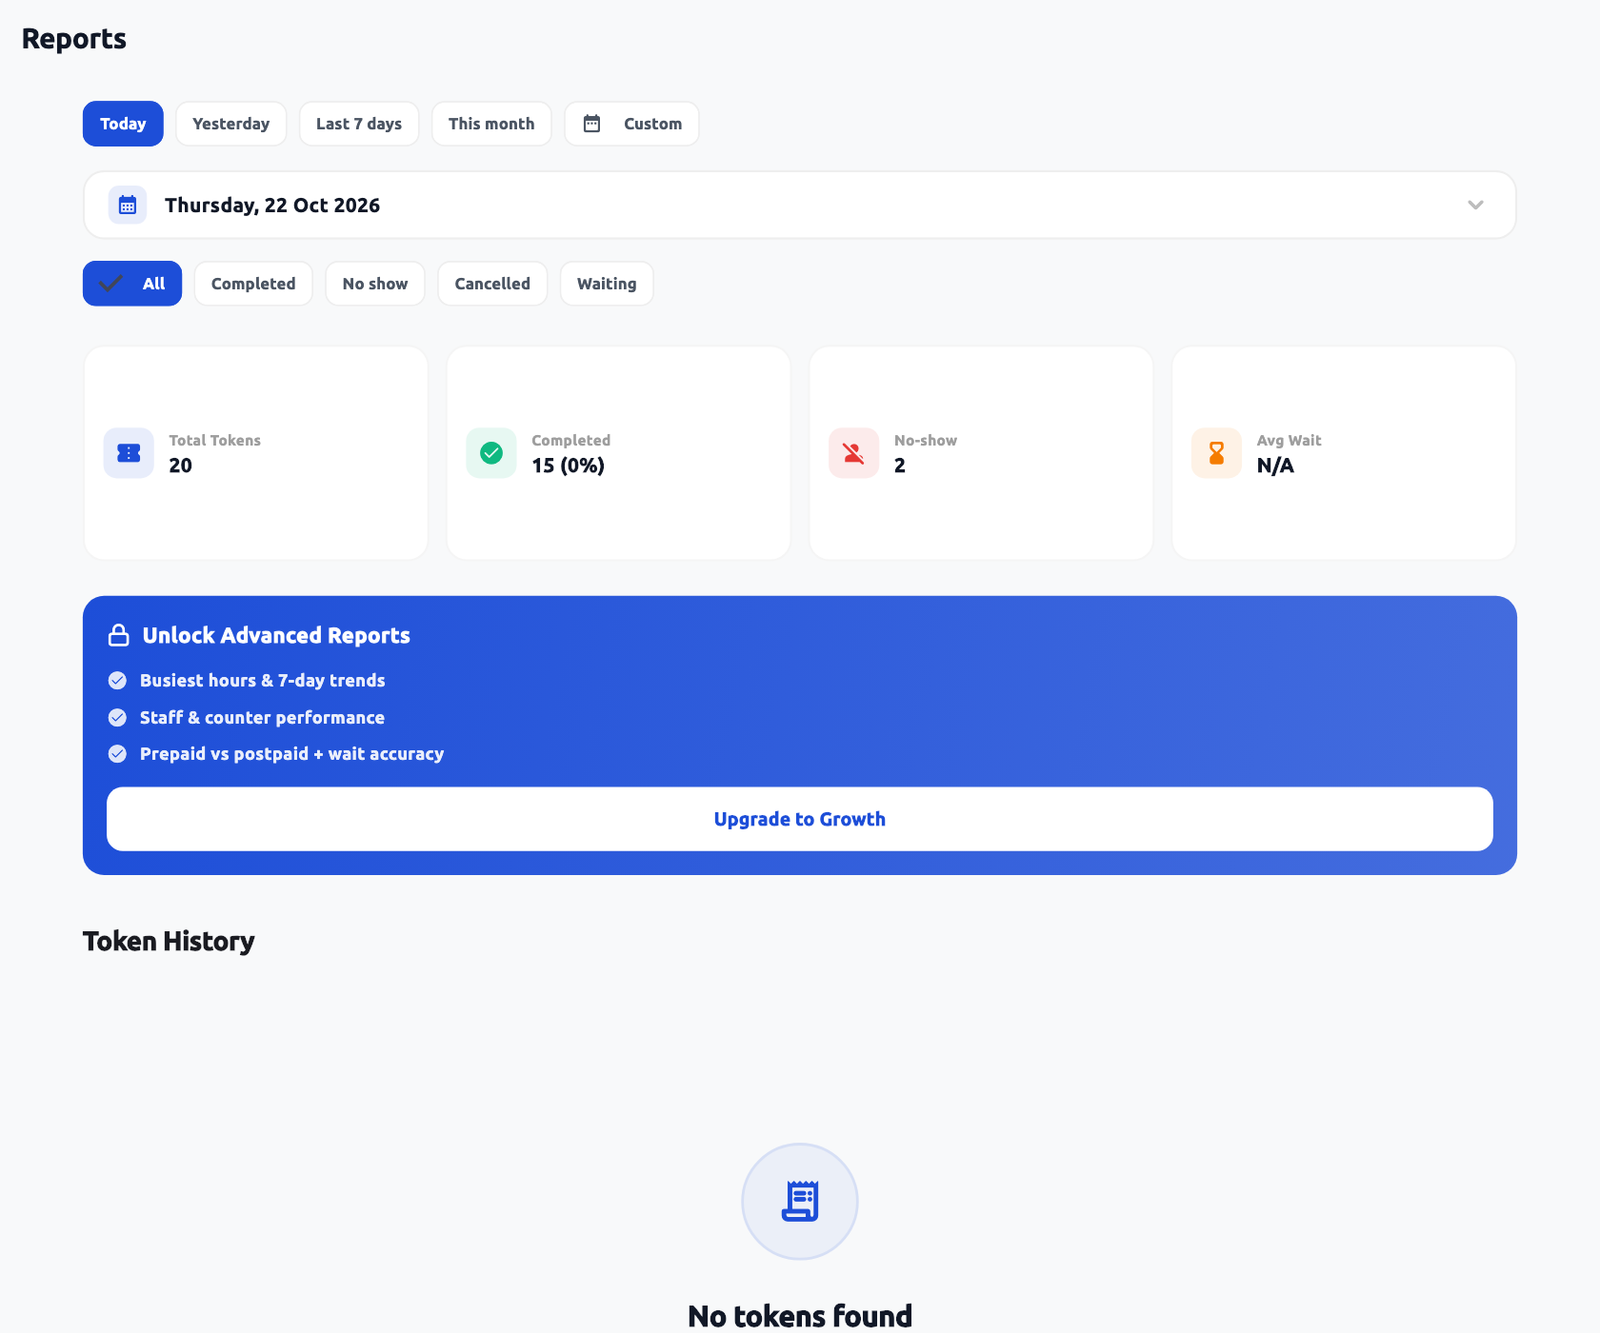Click the Total Tokens ticket icon
This screenshot has width=1600, height=1333.
(x=129, y=453)
